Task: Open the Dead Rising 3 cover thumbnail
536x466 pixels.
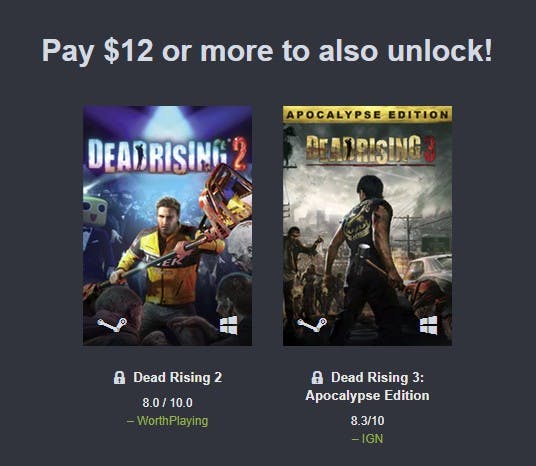Action: [367, 226]
